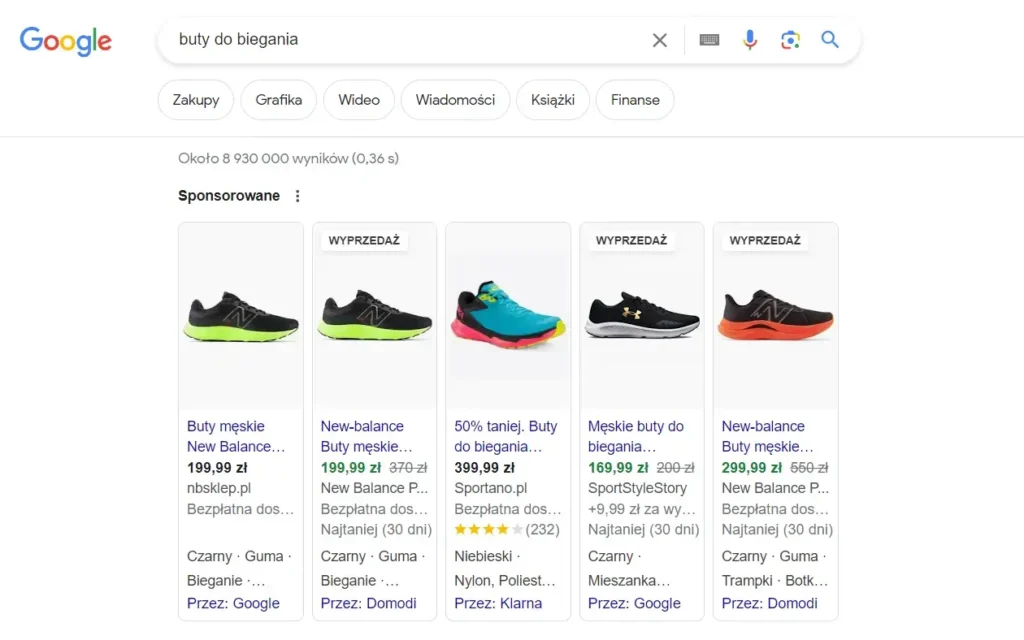Viewport: 1024px width, 640px height.
Task: Open the orange-sole New Balance shoe image
Action: pyautogui.click(x=776, y=316)
